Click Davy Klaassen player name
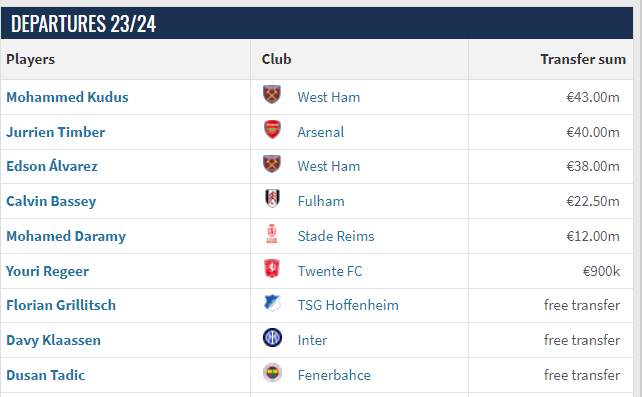 pyautogui.click(x=53, y=341)
